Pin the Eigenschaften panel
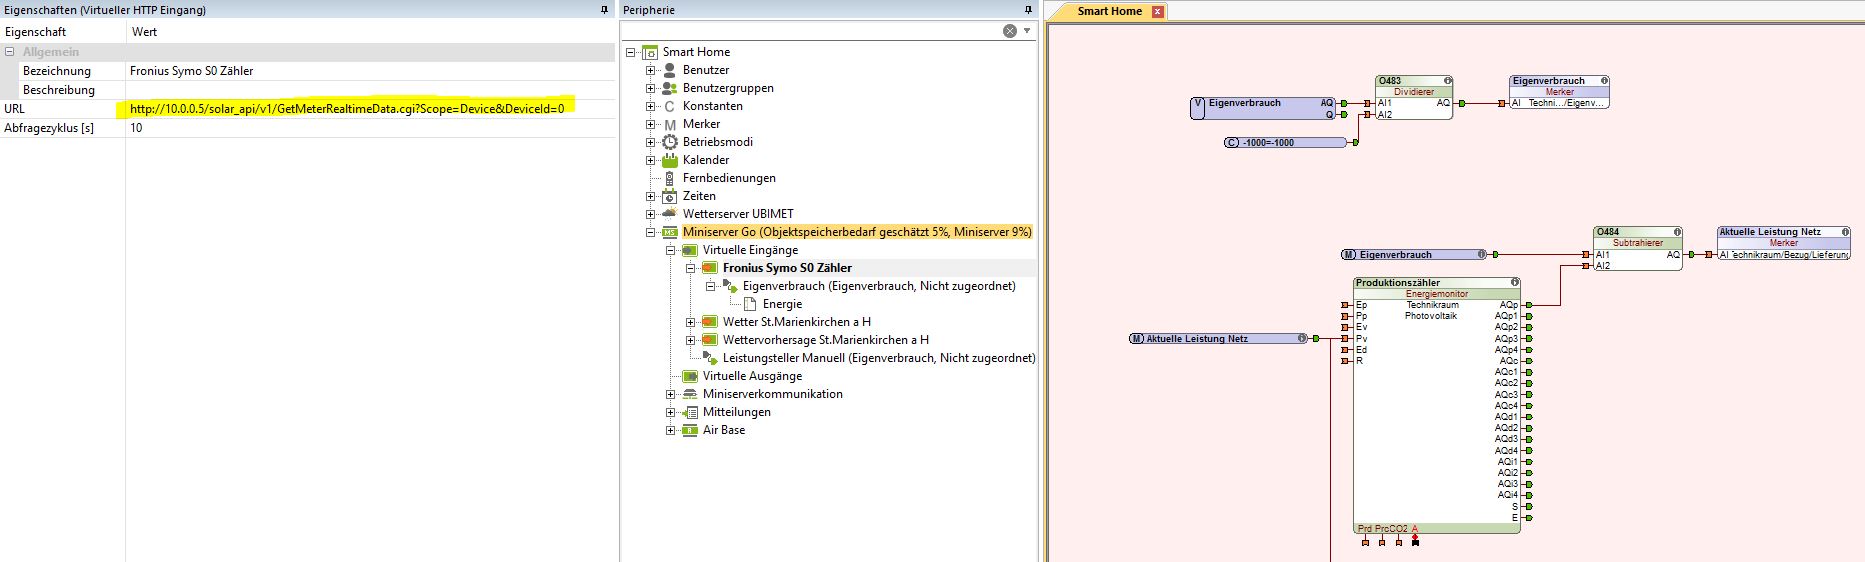Screen dimensions: 1865x562 (604, 10)
